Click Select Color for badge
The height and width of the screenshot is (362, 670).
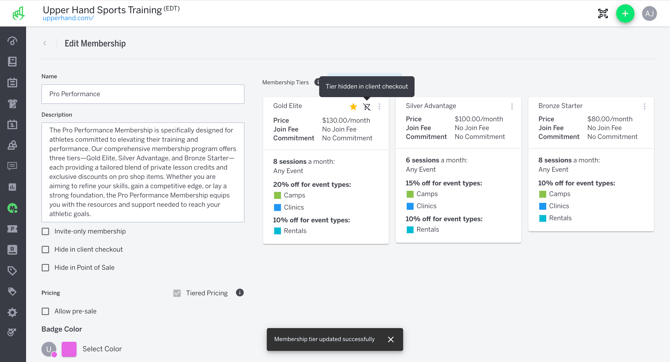[x=102, y=349]
